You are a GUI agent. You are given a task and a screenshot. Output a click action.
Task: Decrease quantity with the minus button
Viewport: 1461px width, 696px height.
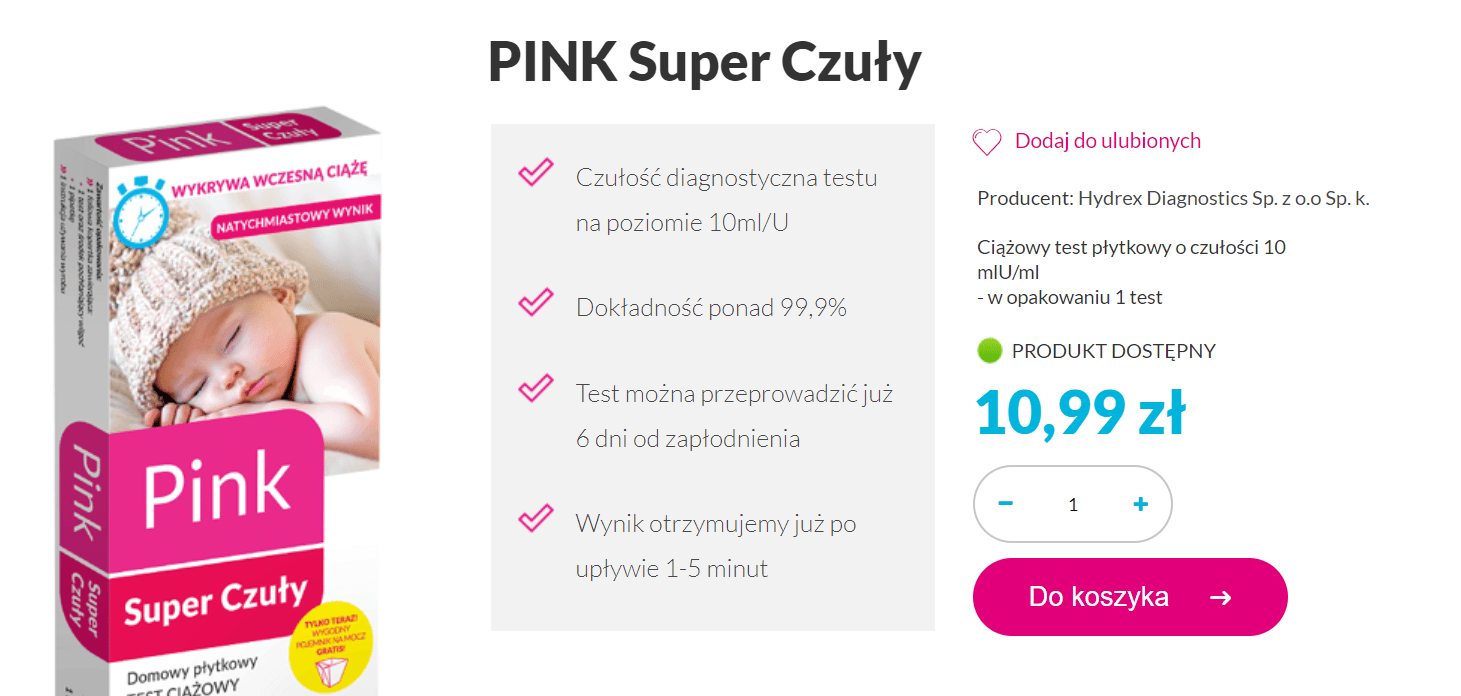(x=1006, y=504)
